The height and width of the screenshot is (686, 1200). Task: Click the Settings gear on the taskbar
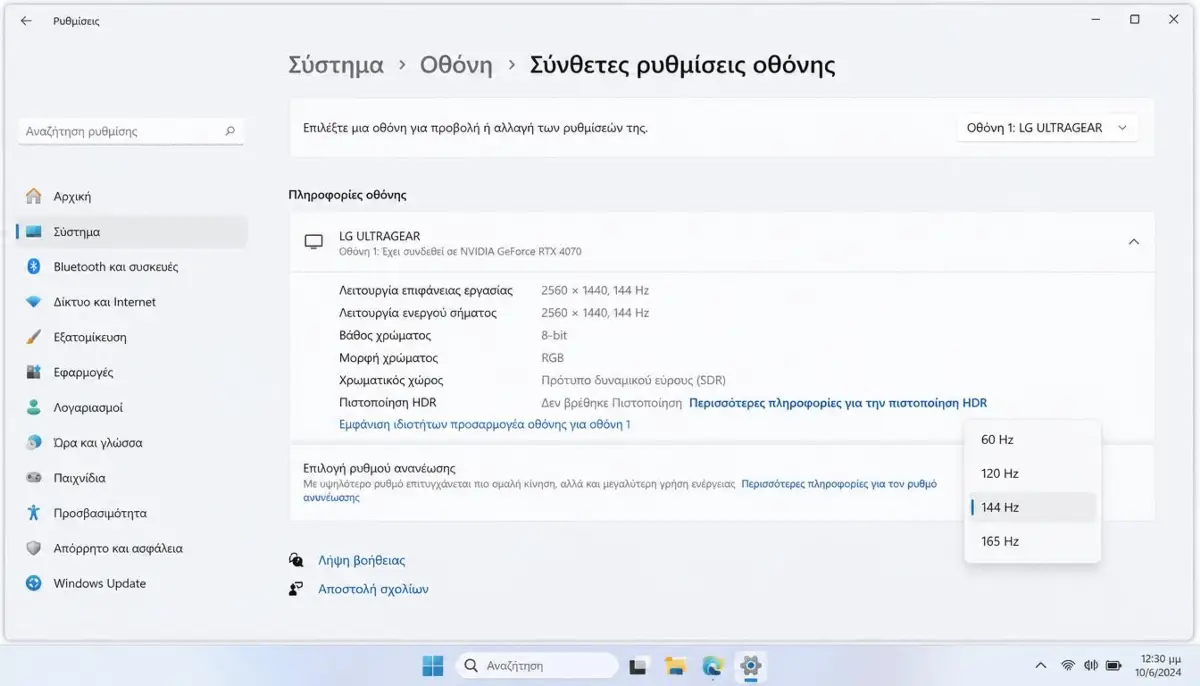click(749, 665)
